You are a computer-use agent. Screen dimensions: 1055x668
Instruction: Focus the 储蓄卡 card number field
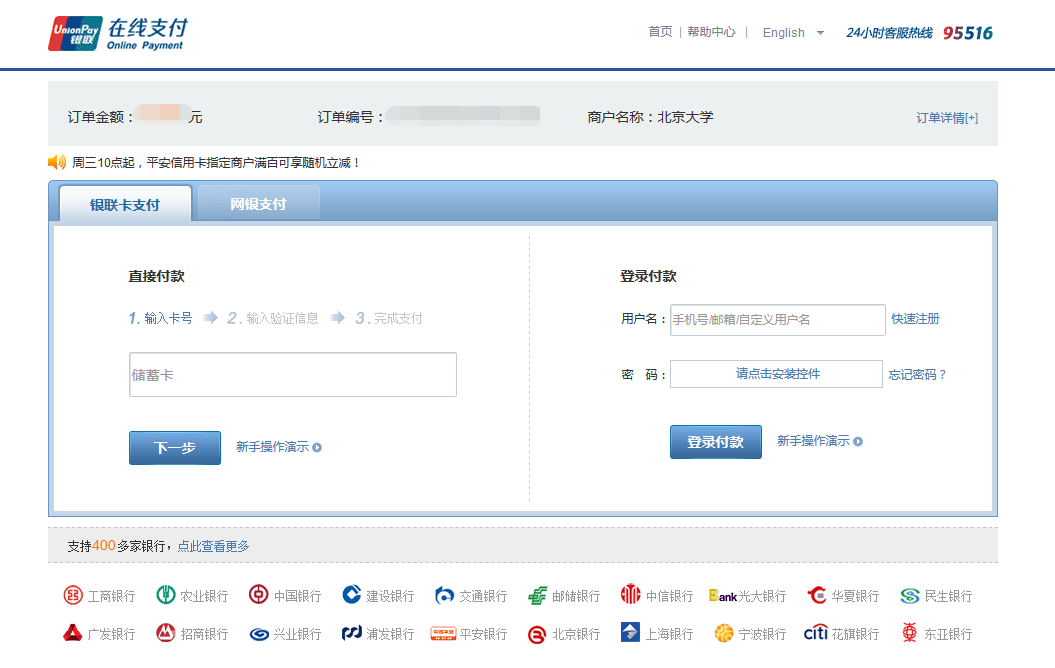point(293,375)
